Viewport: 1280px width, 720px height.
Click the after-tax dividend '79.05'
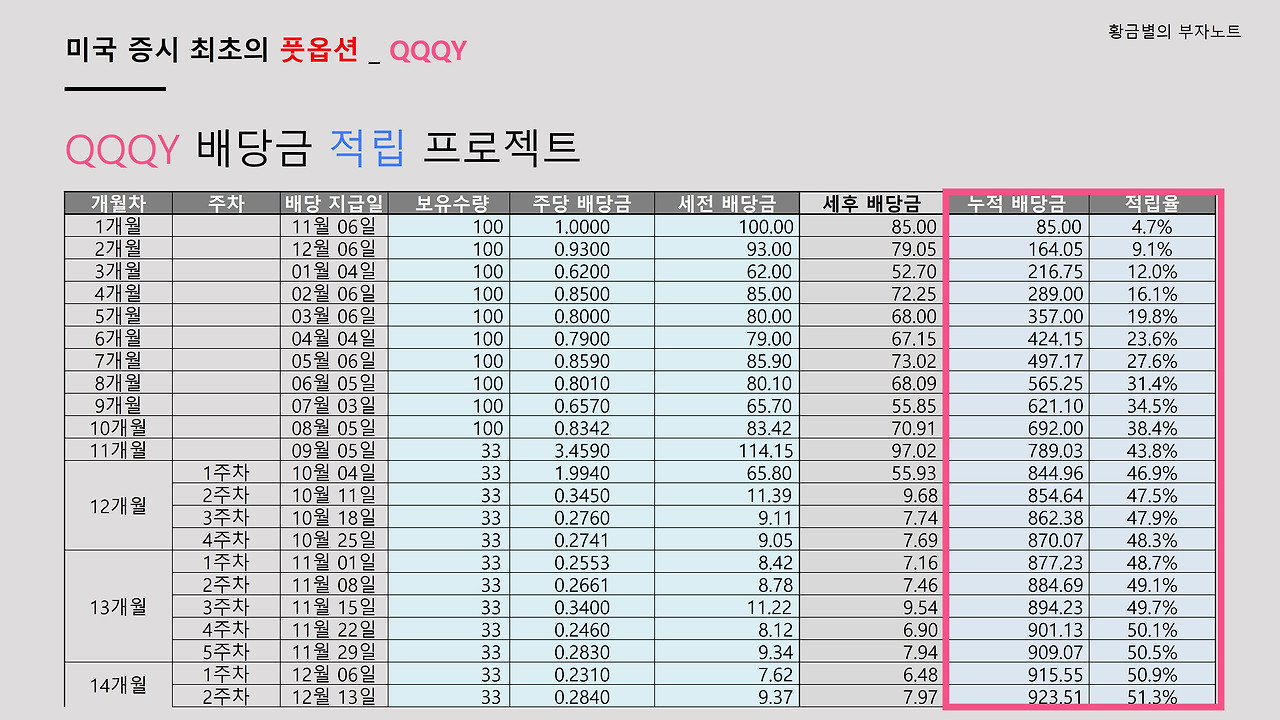pyautogui.click(x=914, y=249)
